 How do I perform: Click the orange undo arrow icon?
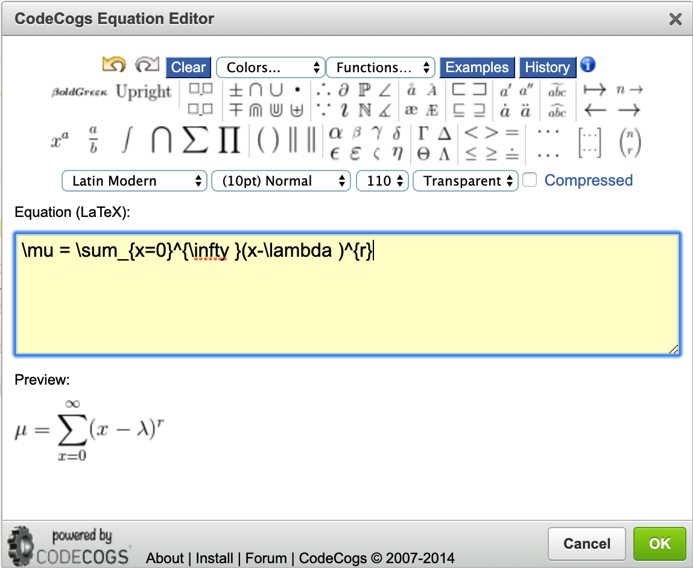(114, 65)
